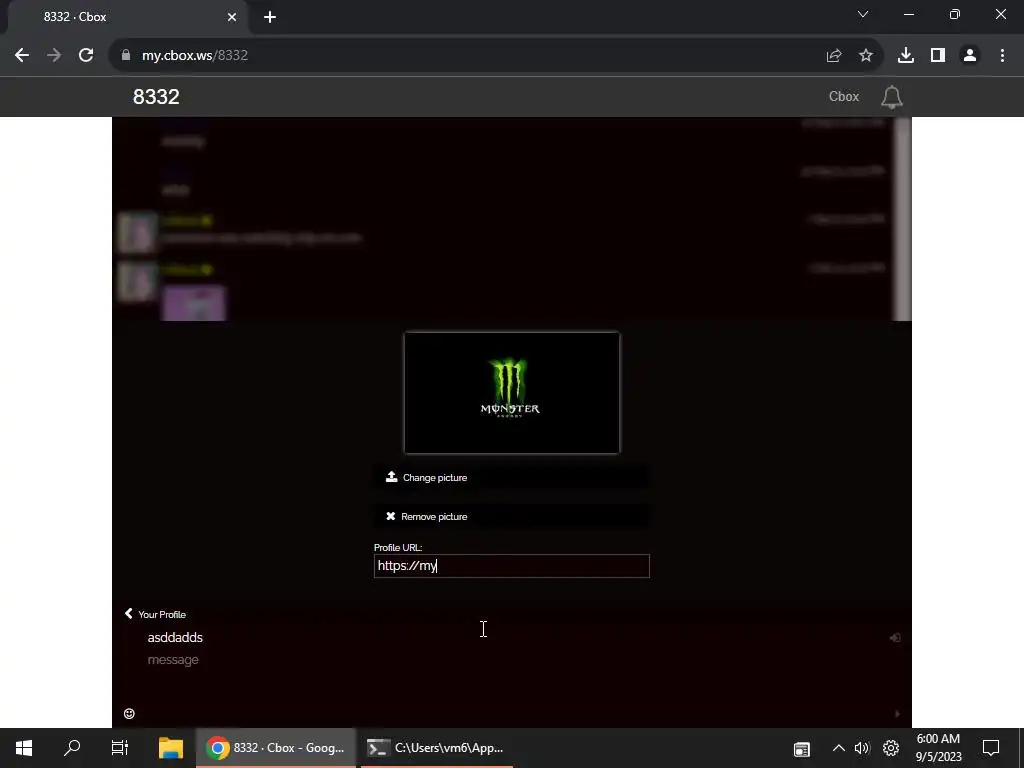This screenshot has width=1024, height=768.
Task: Open the emoji picker
Action: pos(129,714)
